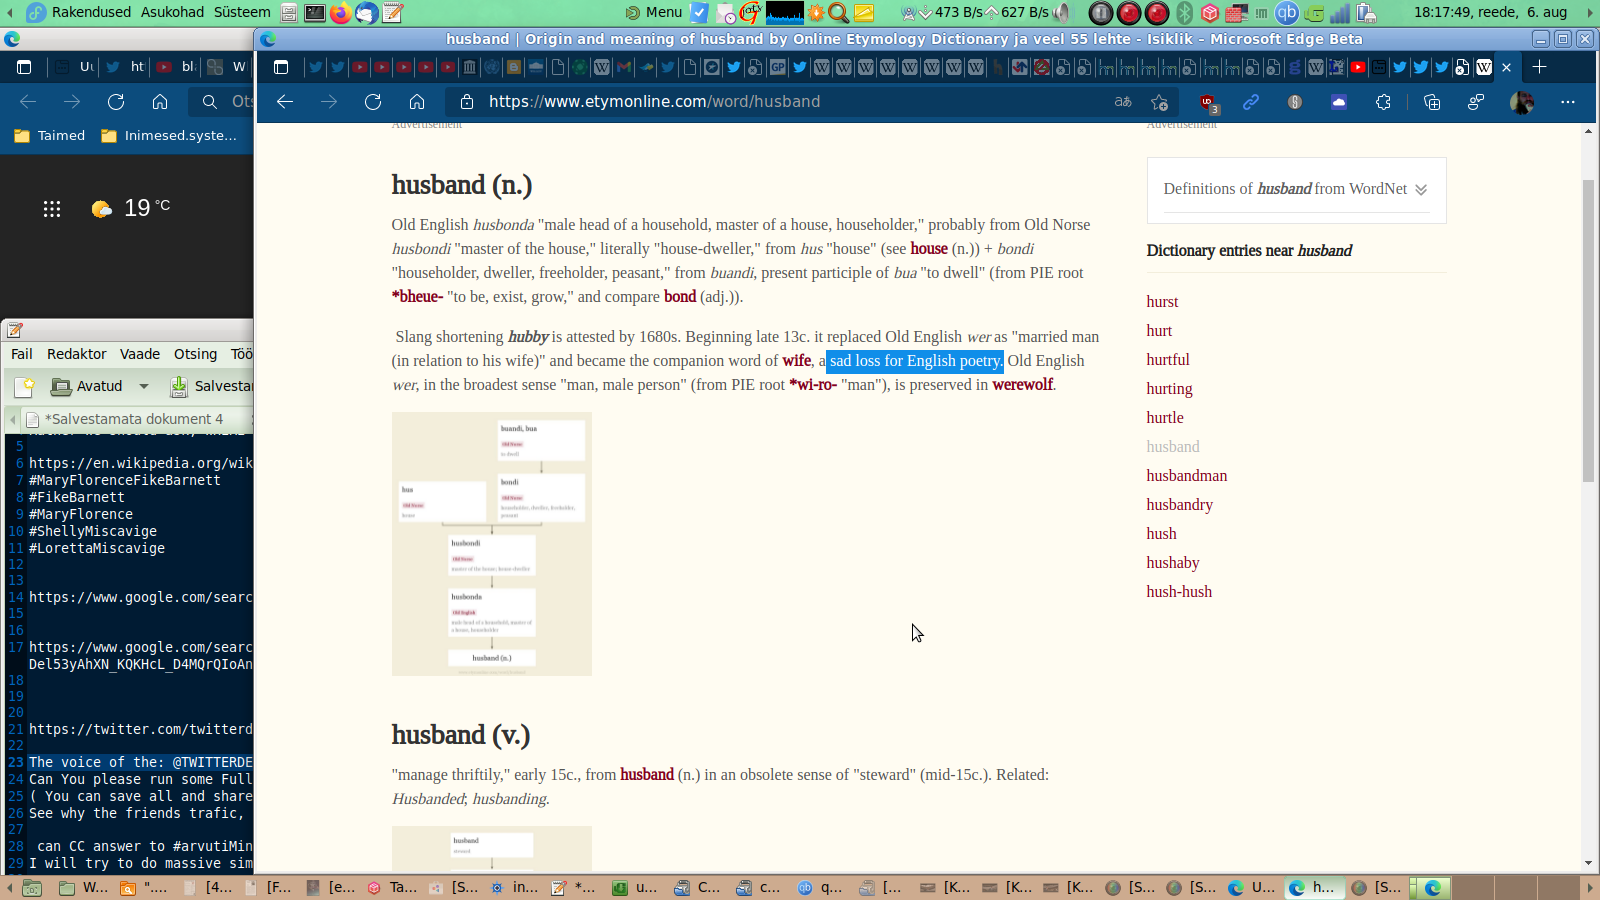1600x900 pixels.
Task: Follow the 'werewolf' link
Action: click(x=1022, y=385)
